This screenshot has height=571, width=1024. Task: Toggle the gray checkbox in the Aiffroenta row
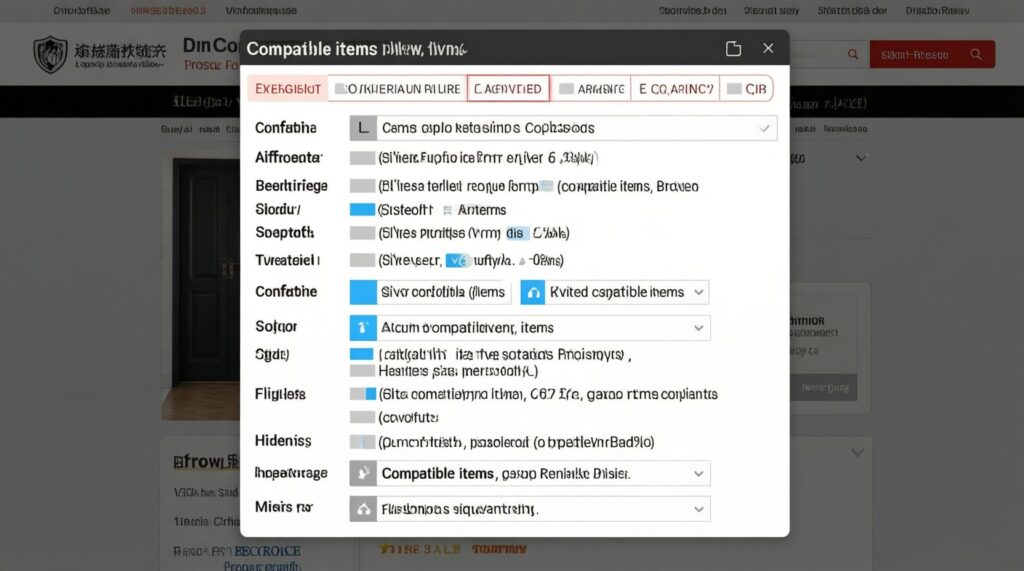(362, 158)
